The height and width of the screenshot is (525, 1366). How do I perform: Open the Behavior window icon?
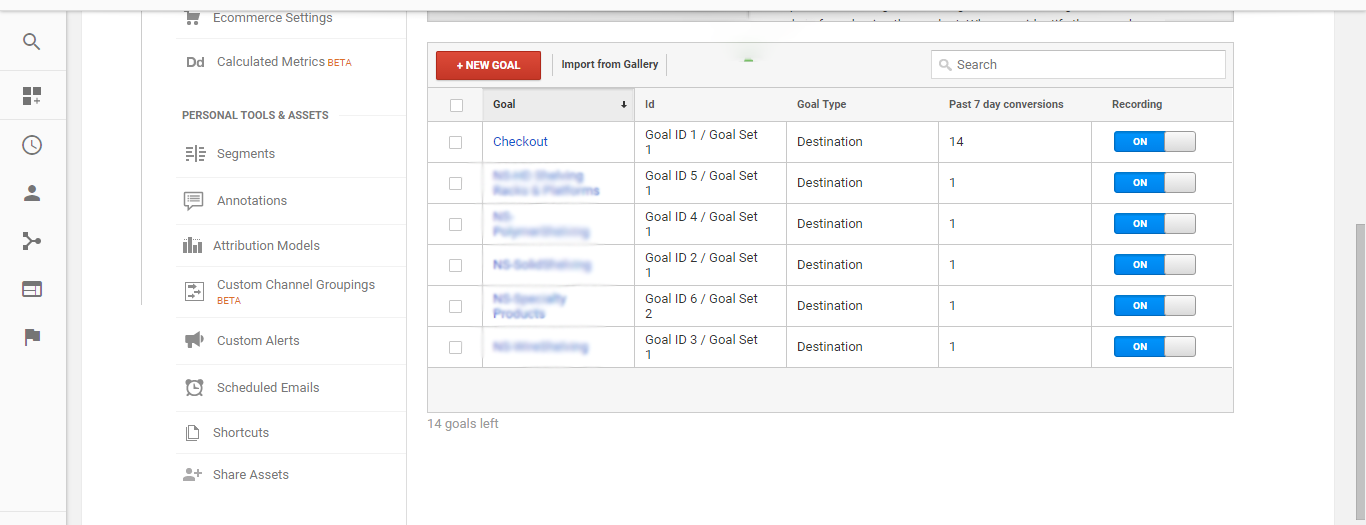click(32, 289)
